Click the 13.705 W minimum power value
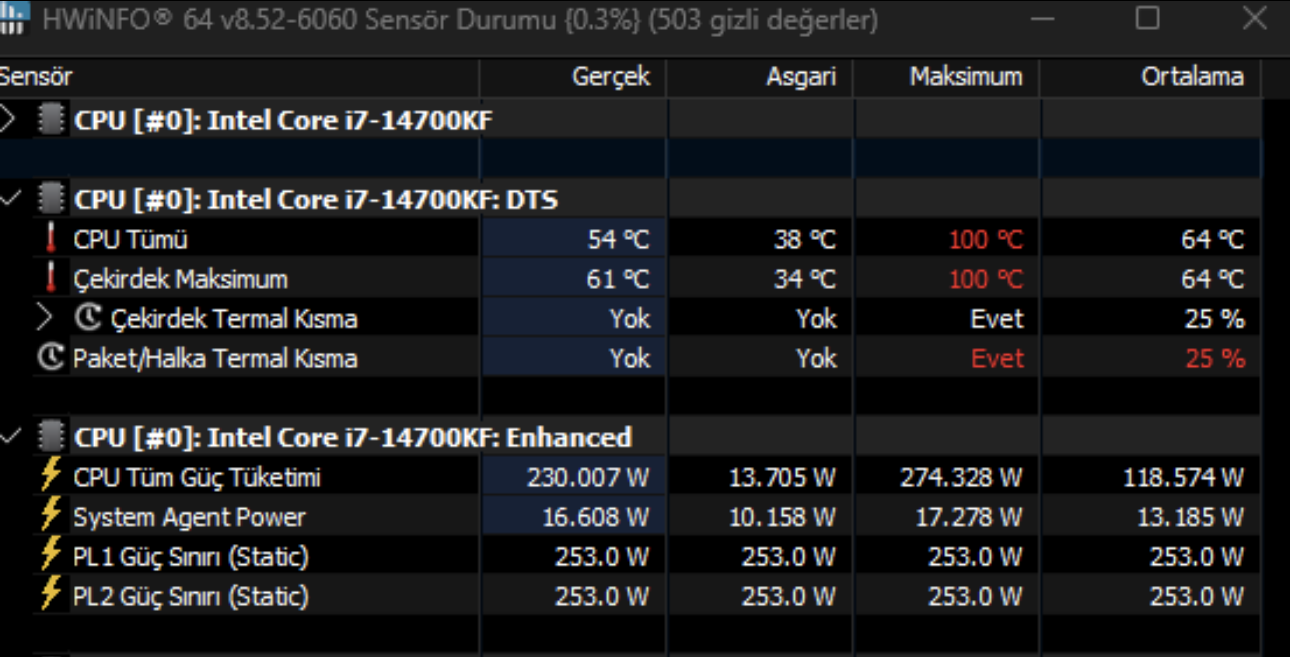 [x=782, y=477]
